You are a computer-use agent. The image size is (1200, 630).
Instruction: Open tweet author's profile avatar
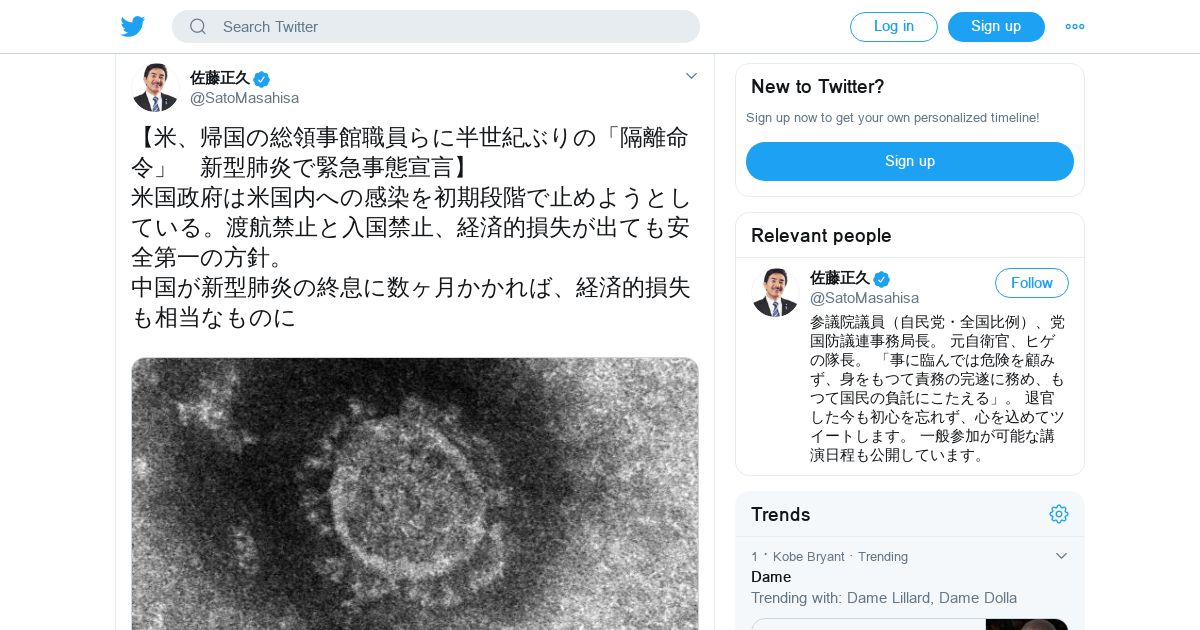[155, 88]
